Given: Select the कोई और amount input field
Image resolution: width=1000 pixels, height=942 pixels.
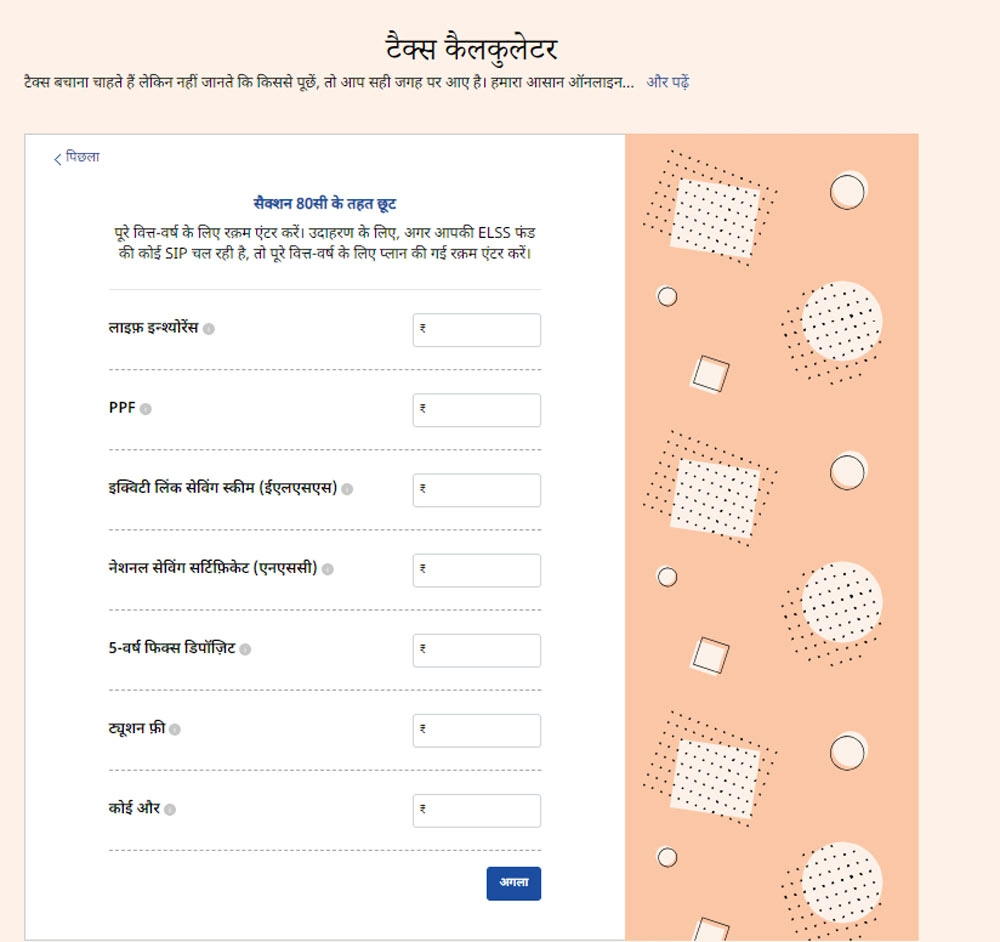Looking at the screenshot, I should point(477,810).
